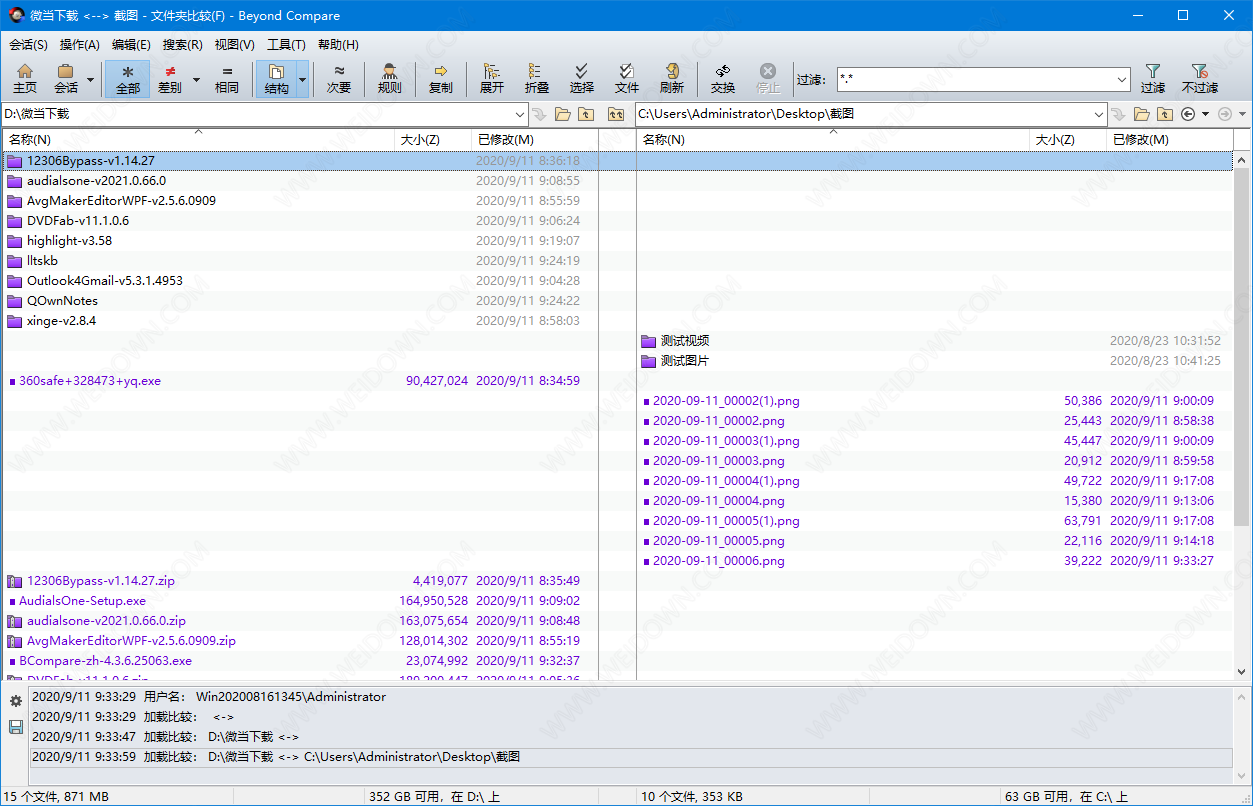The image size is (1253, 806).
Task: Open left path D:\微当下载 dropdown
Action: [x=519, y=114]
